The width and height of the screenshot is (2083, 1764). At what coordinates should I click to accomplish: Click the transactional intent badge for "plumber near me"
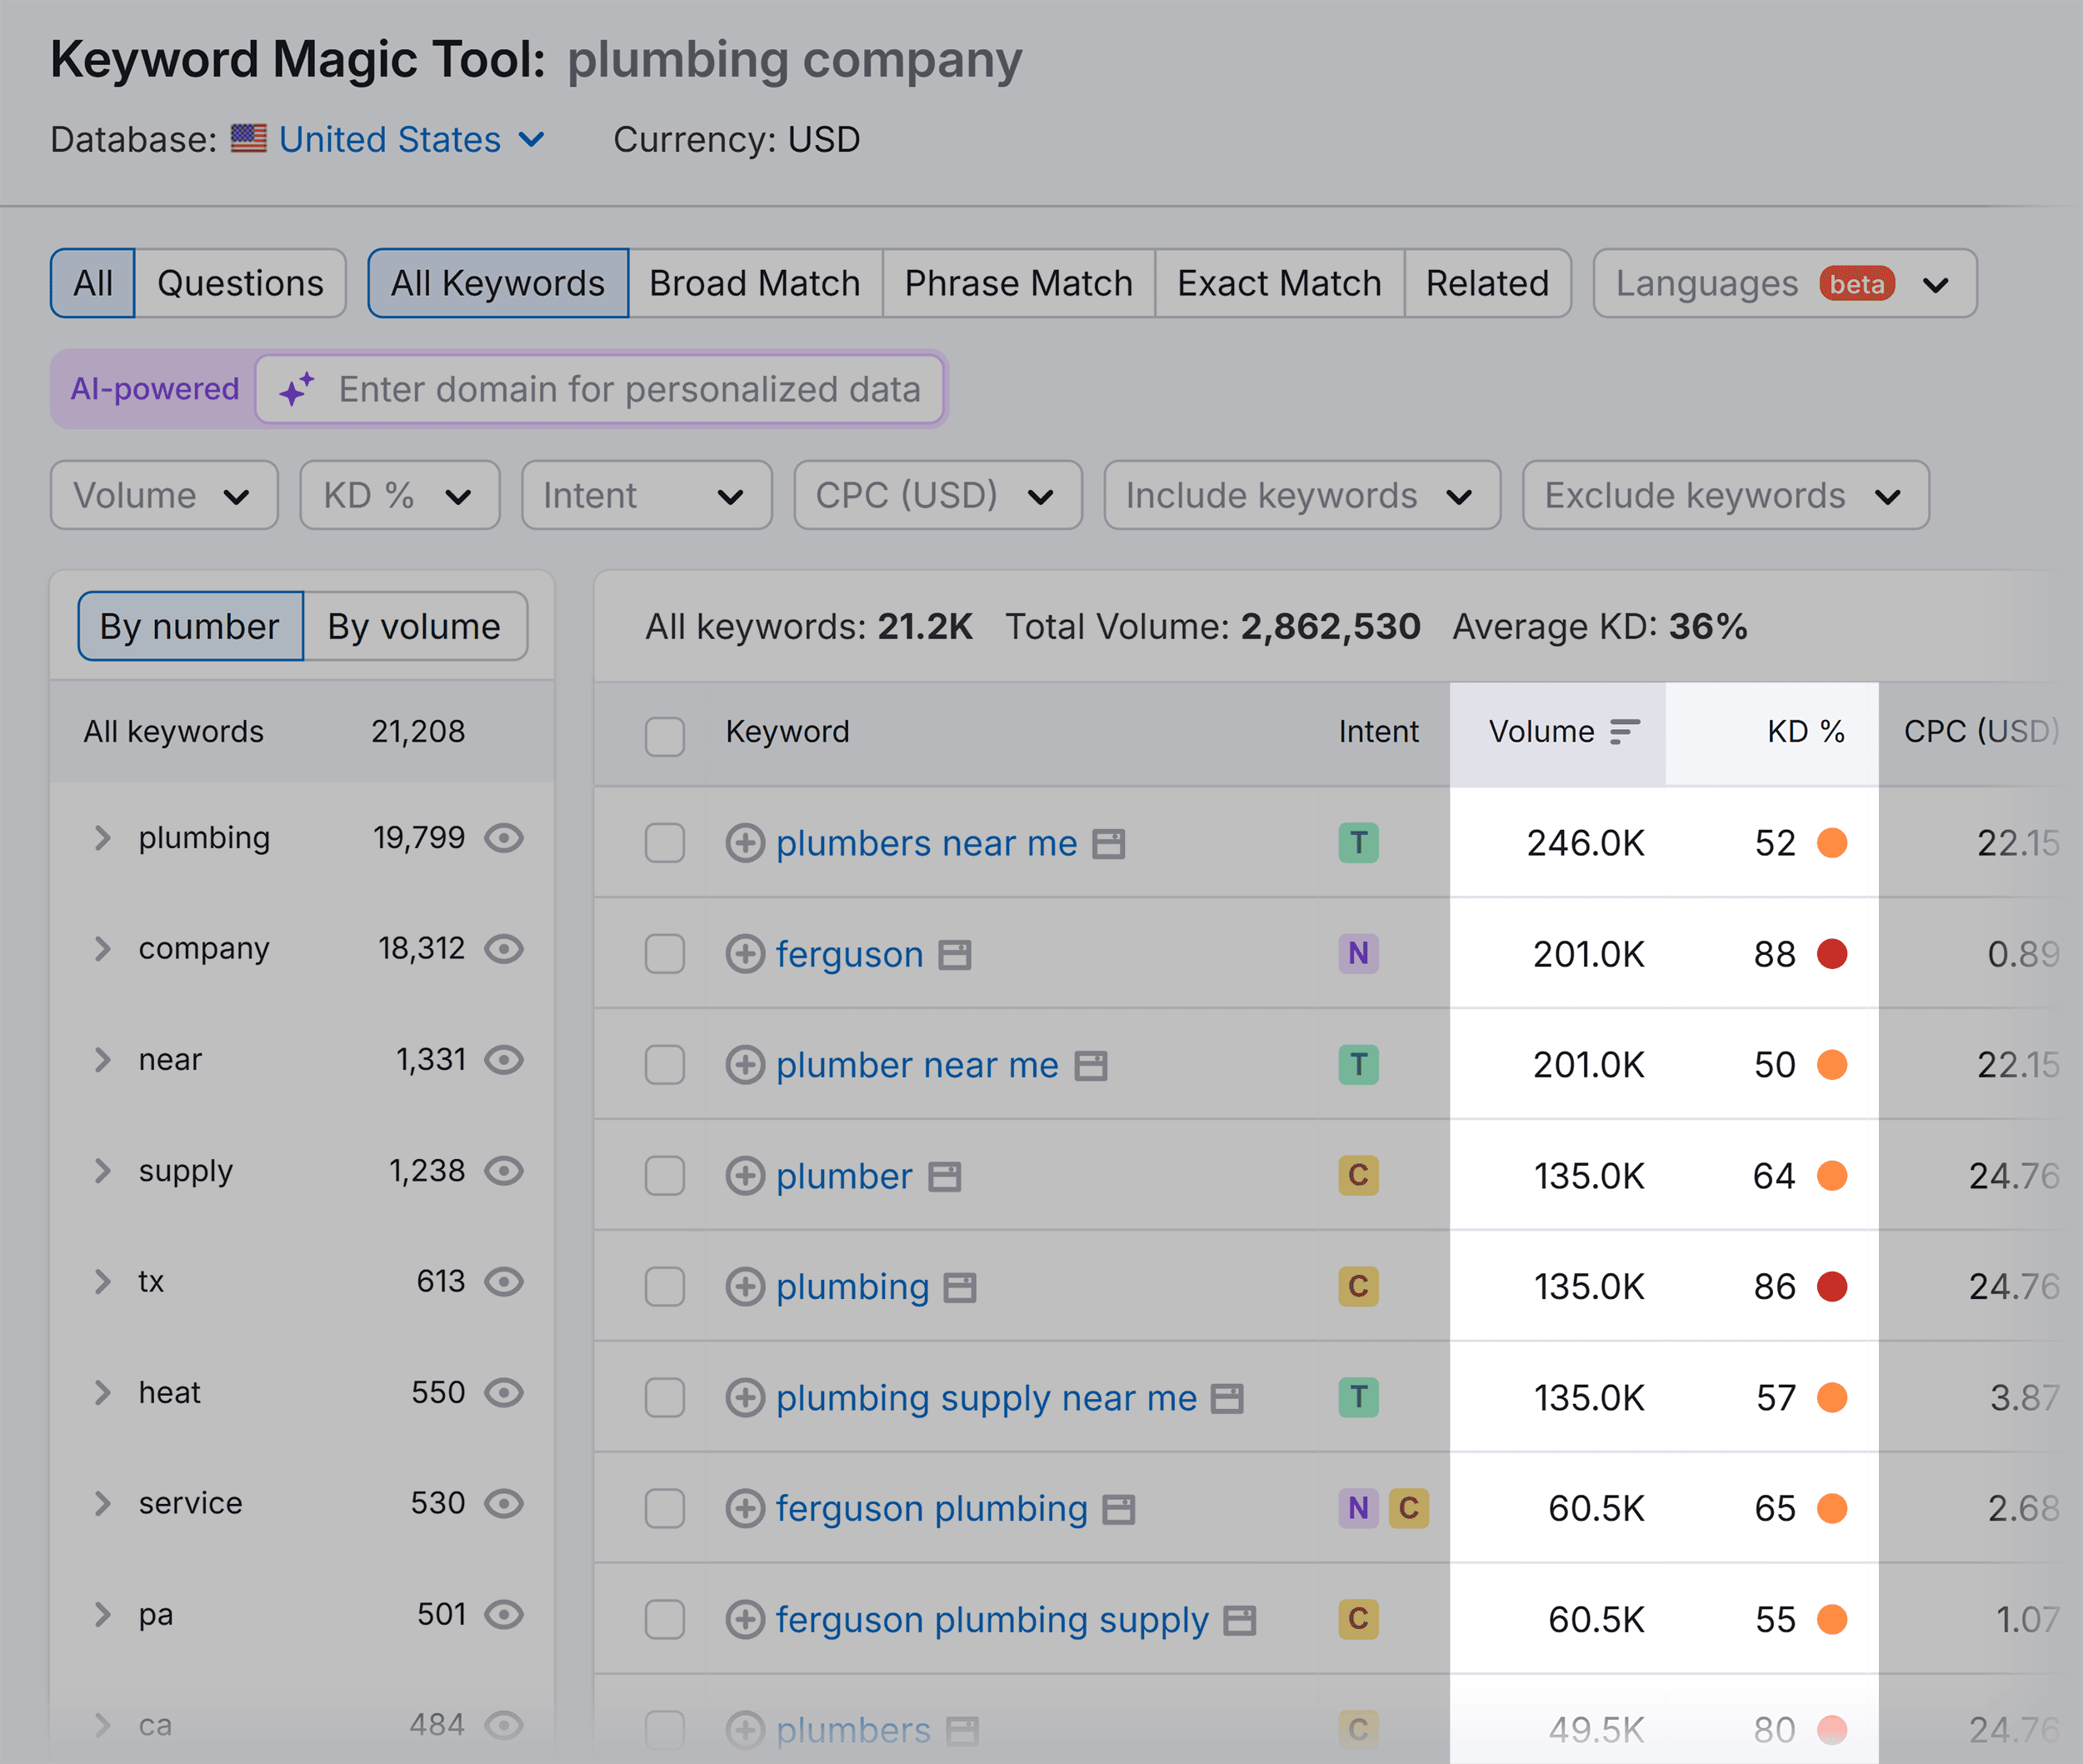click(1358, 1065)
